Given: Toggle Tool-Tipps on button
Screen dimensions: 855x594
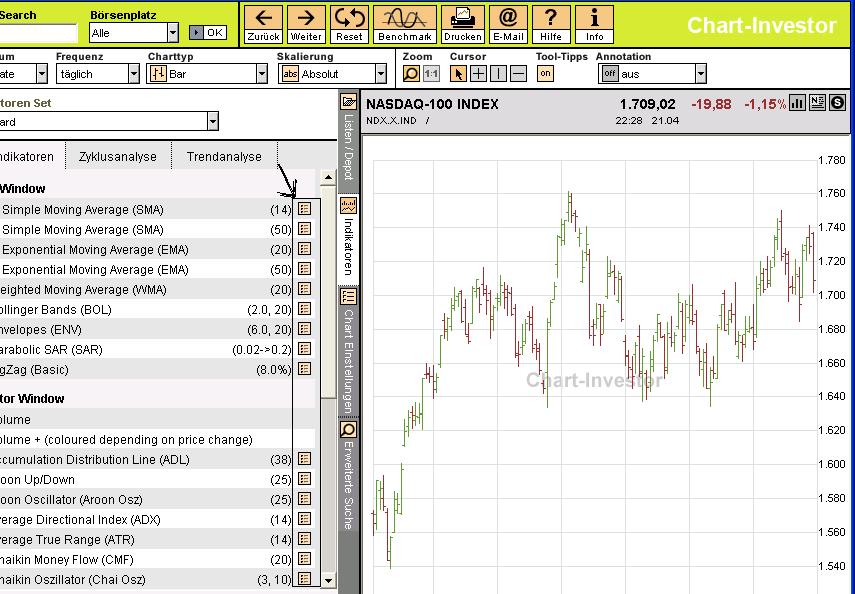Looking at the screenshot, I should (x=545, y=73).
